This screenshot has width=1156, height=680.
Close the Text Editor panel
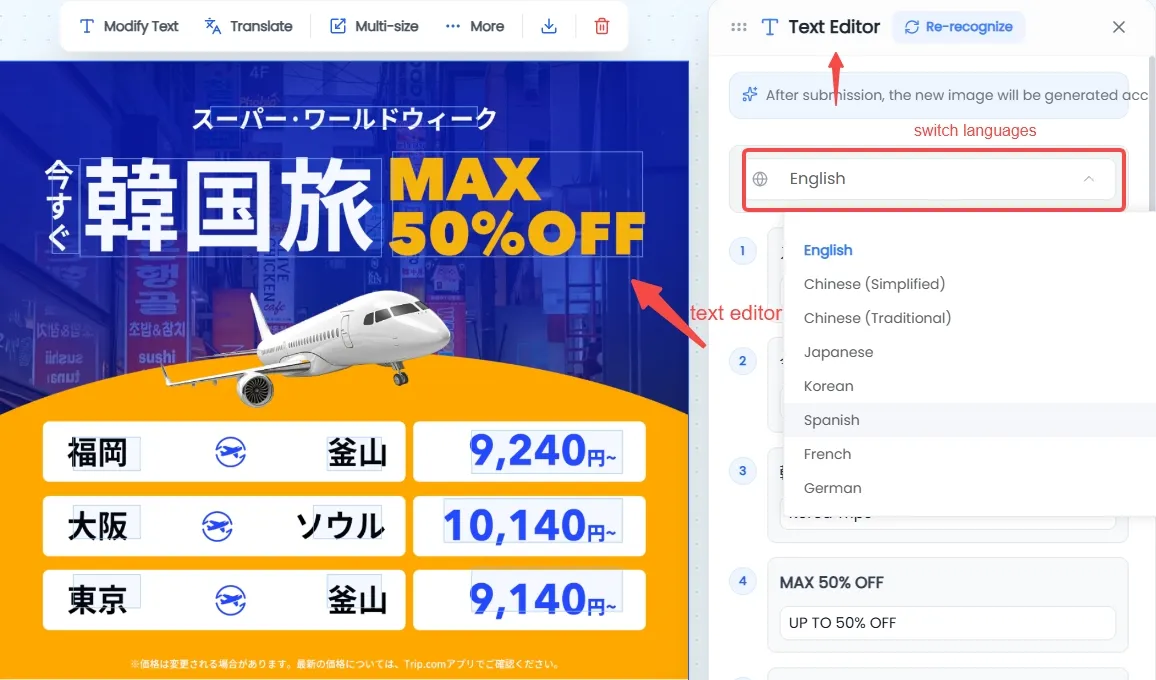tap(1118, 27)
